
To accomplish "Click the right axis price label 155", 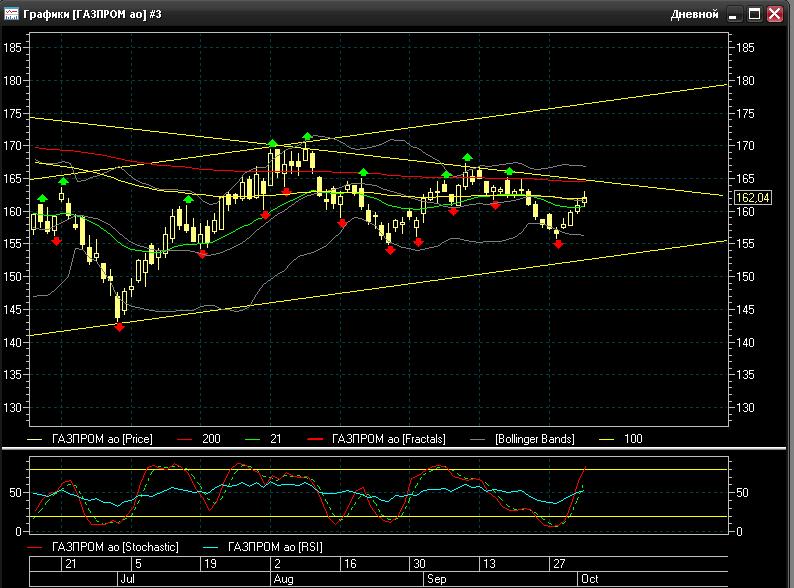I will [745, 244].
